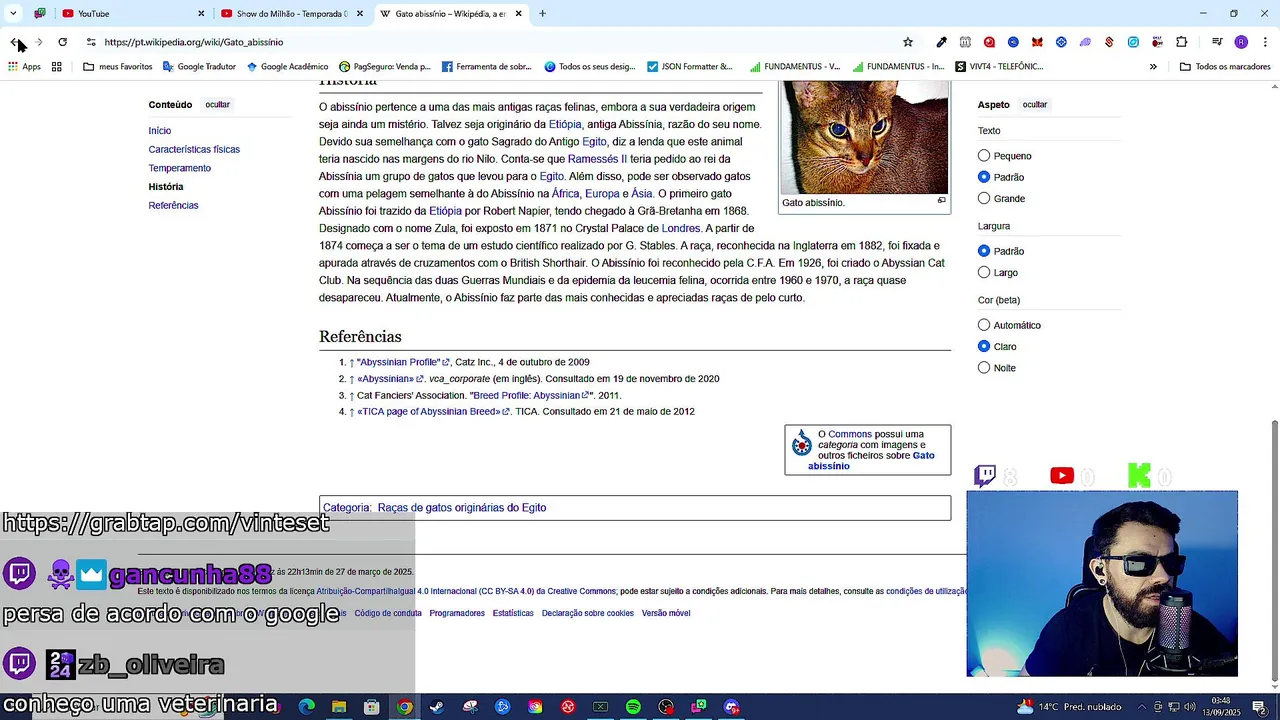Open Microsoft Store from the taskbar
Viewport: 1280px width, 720px height.
372,707
